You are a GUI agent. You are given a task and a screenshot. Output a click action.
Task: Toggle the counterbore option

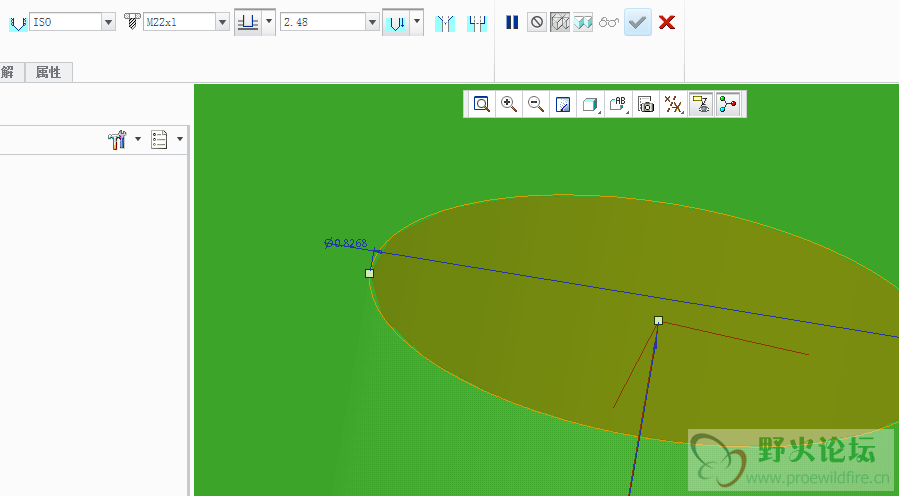pyautogui.click(x=477, y=23)
